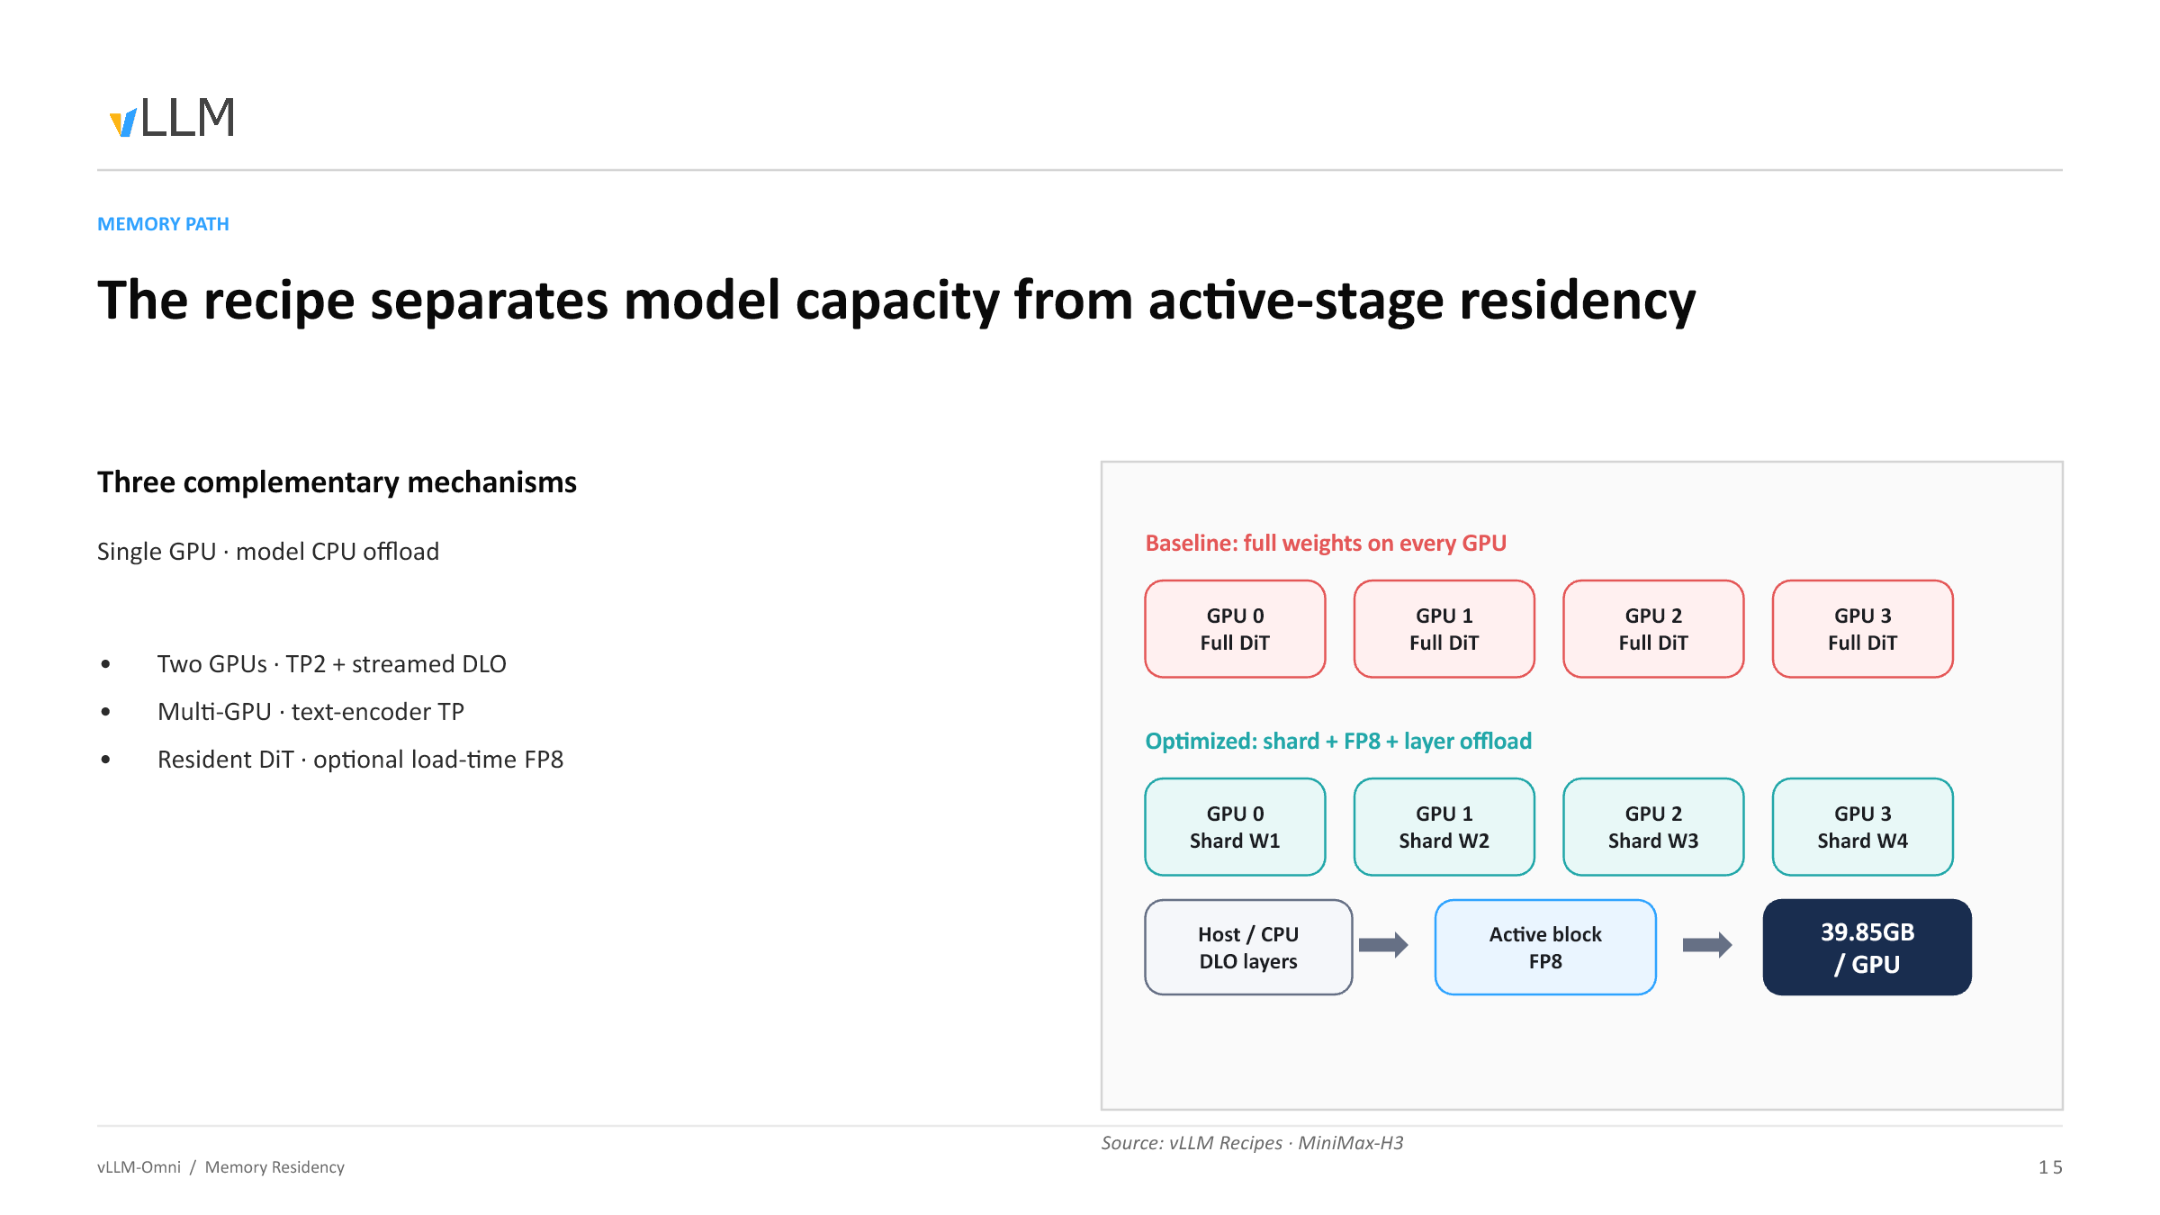Click the 'GPU 3 Full DiT' red box
Screen dimensions: 2160x1215
tap(1862, 629)
